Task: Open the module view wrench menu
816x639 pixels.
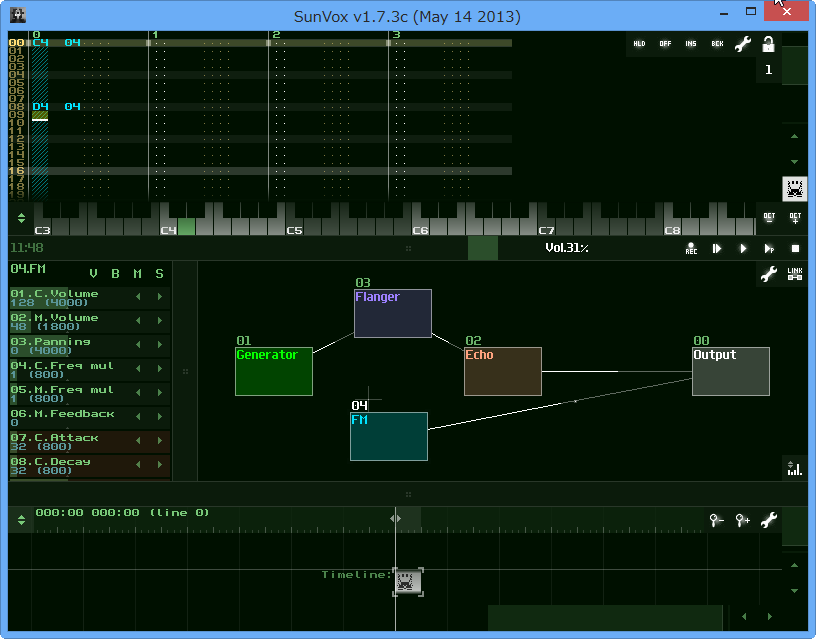Action: [769, 274]
